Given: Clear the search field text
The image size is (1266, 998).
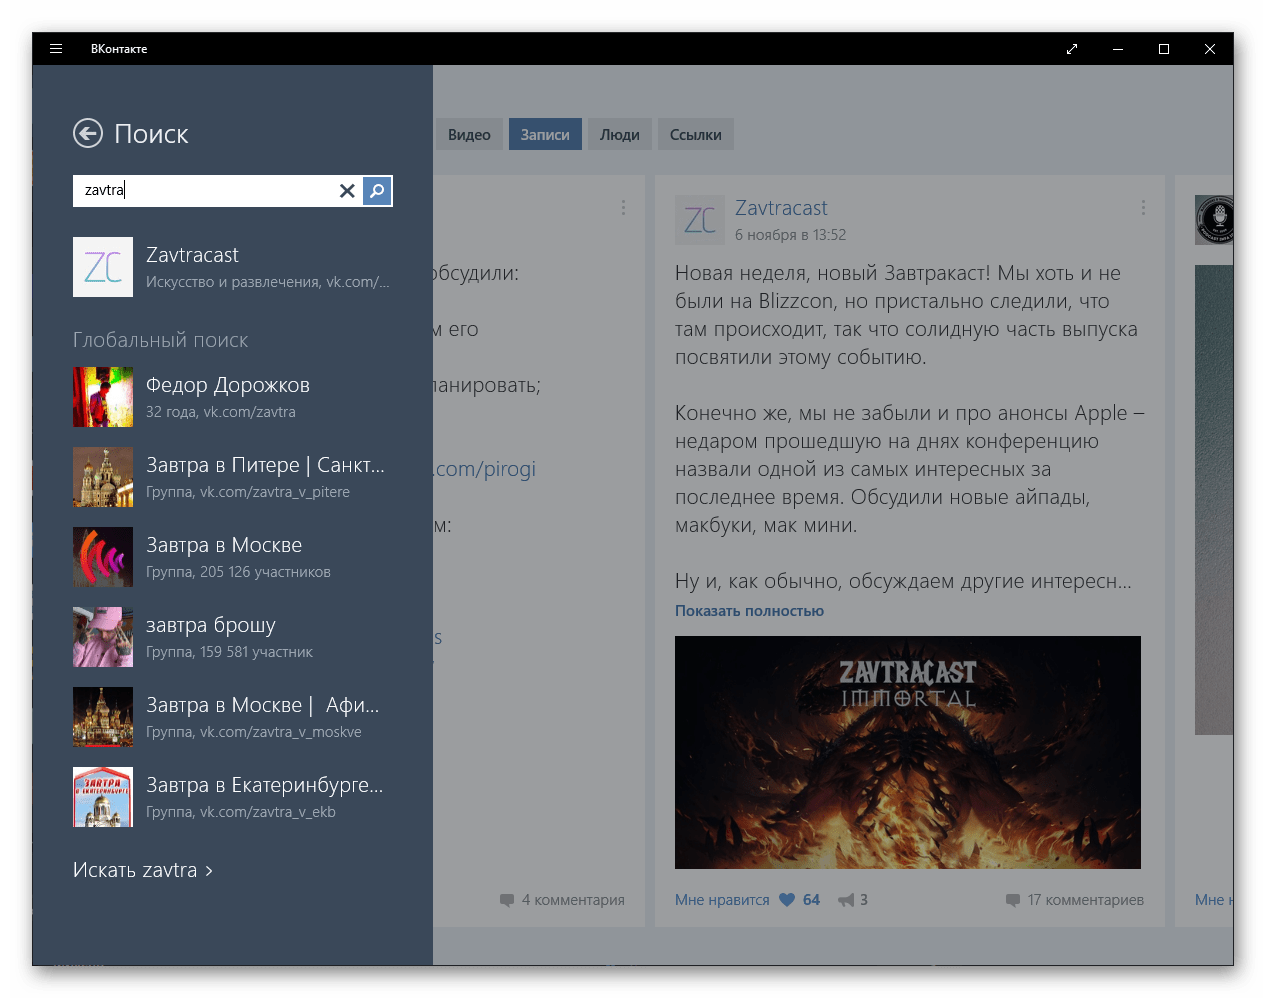Looking at the screenshot, I should tap(347, 191).
